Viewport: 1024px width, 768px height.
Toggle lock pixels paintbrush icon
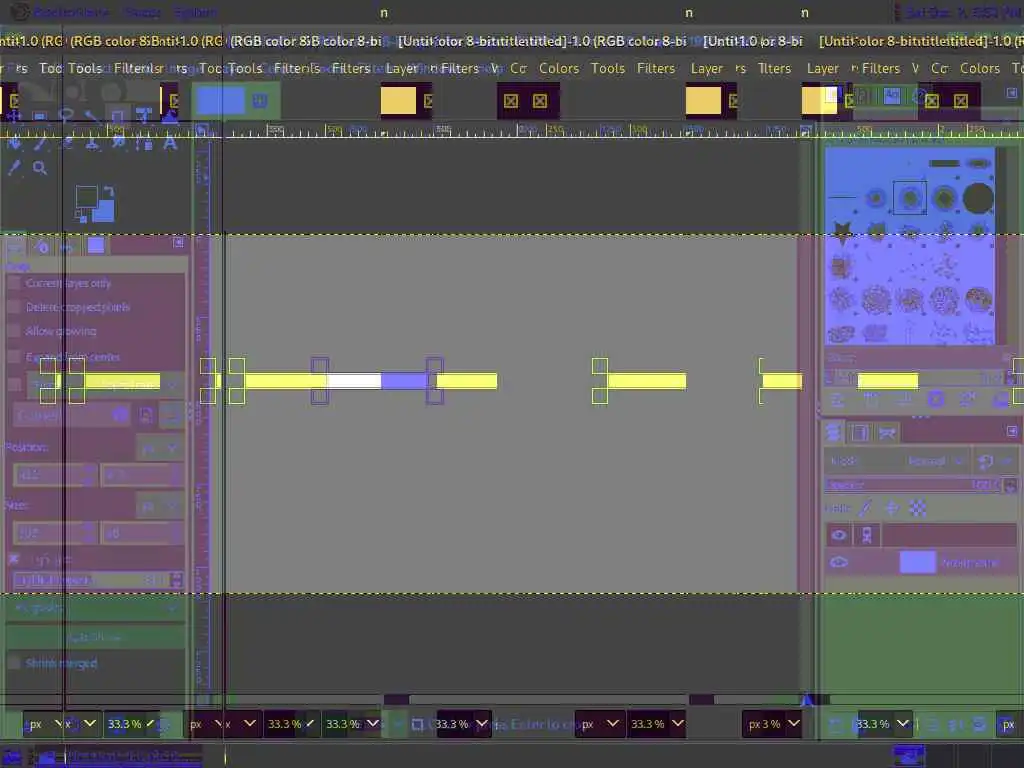865,508
